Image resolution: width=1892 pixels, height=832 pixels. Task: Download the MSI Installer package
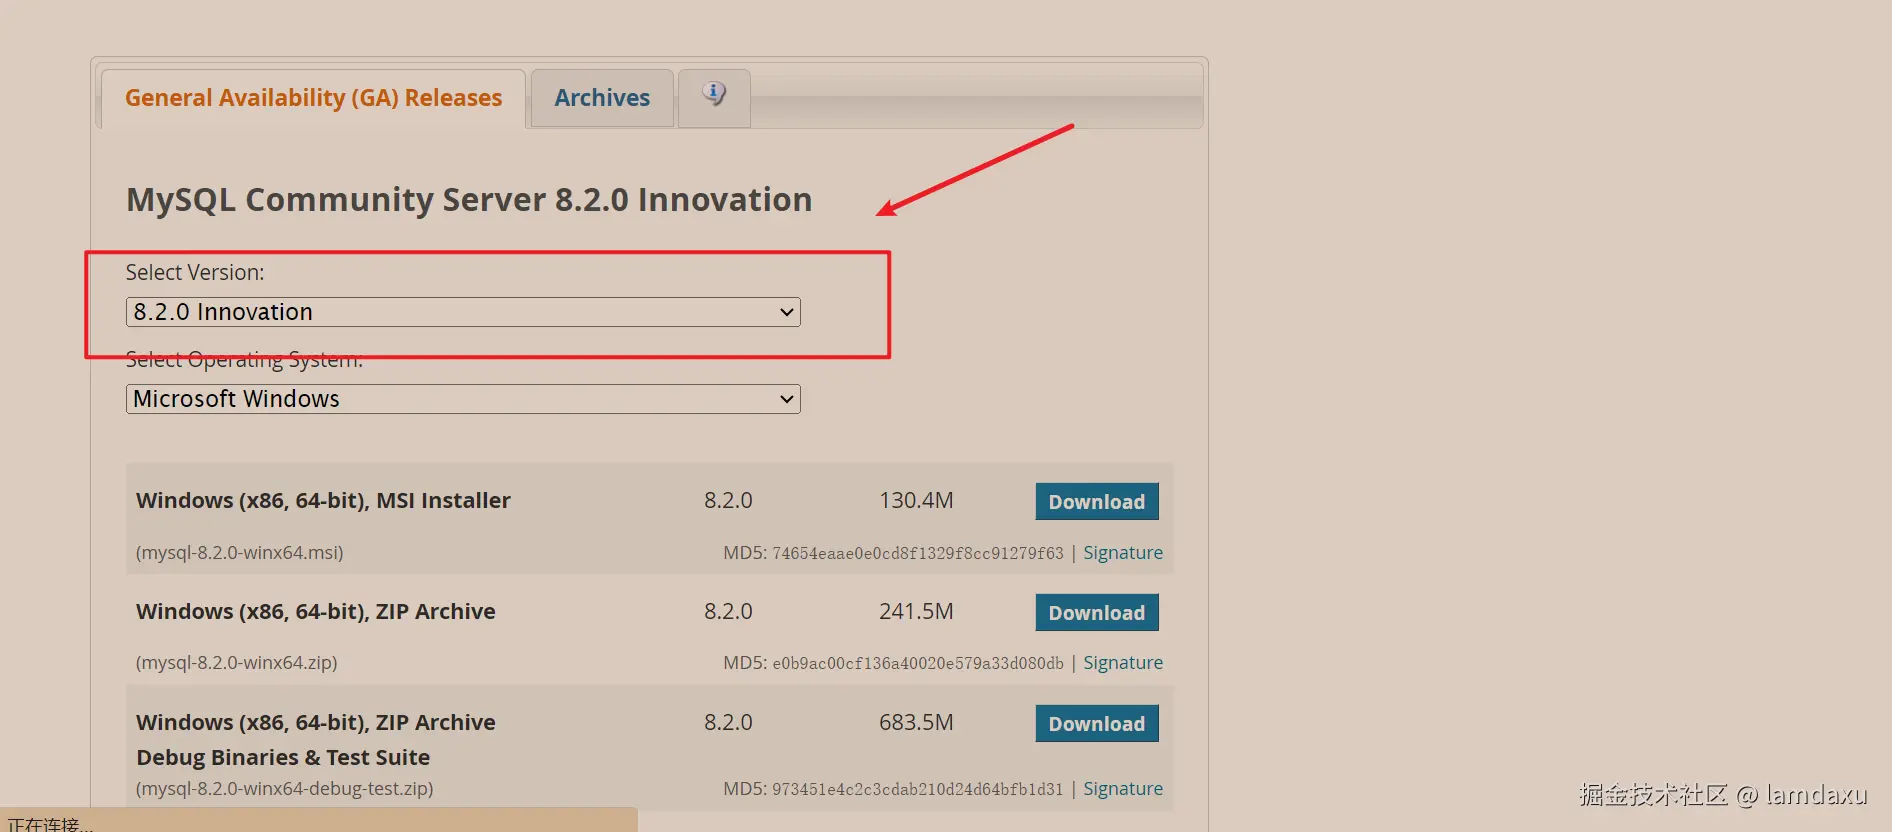(x=1097, y=502)
